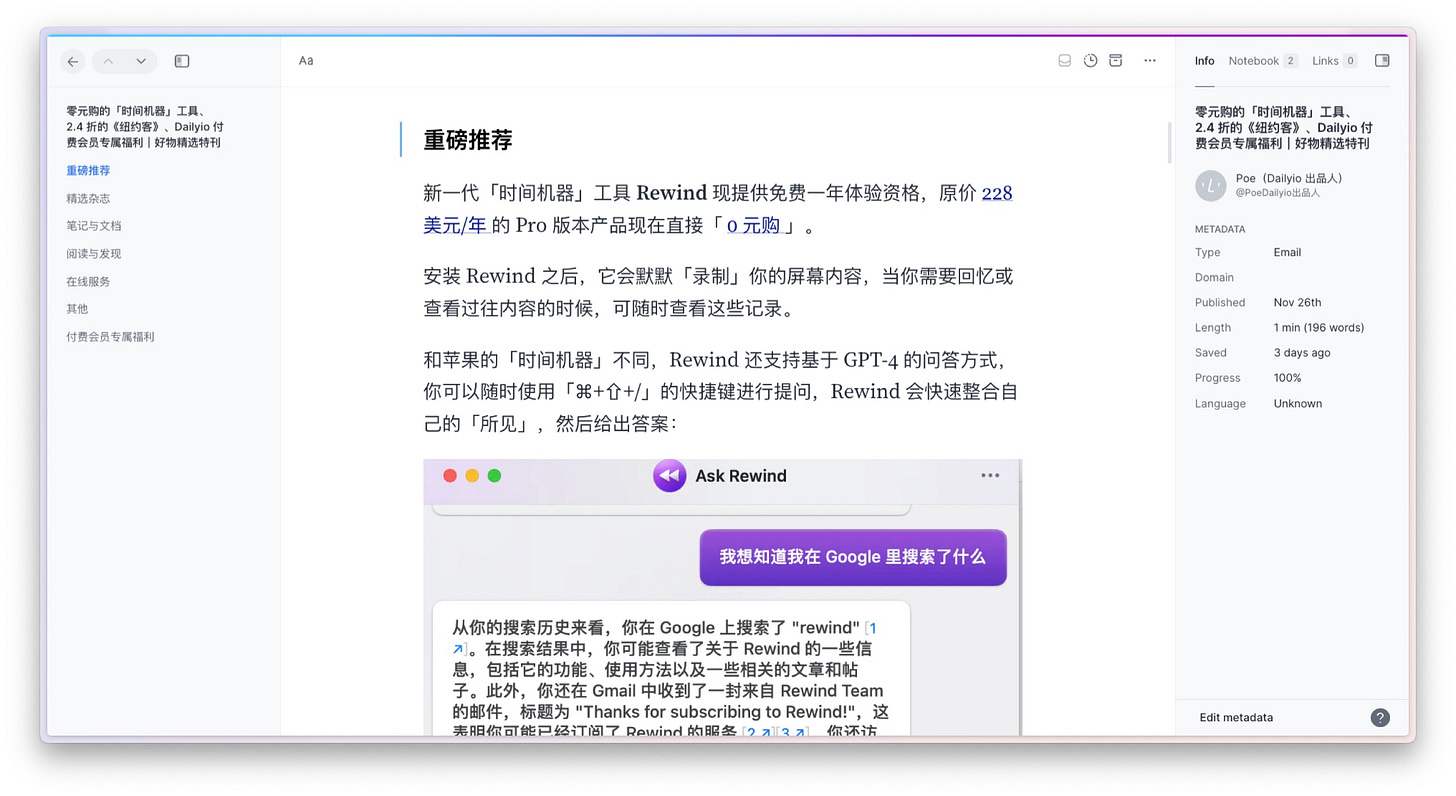This screenshot has height=796, width=1456.
Task: Open the Aa text appearance settings
Action: pyautogui.click(x=306, y=61)
